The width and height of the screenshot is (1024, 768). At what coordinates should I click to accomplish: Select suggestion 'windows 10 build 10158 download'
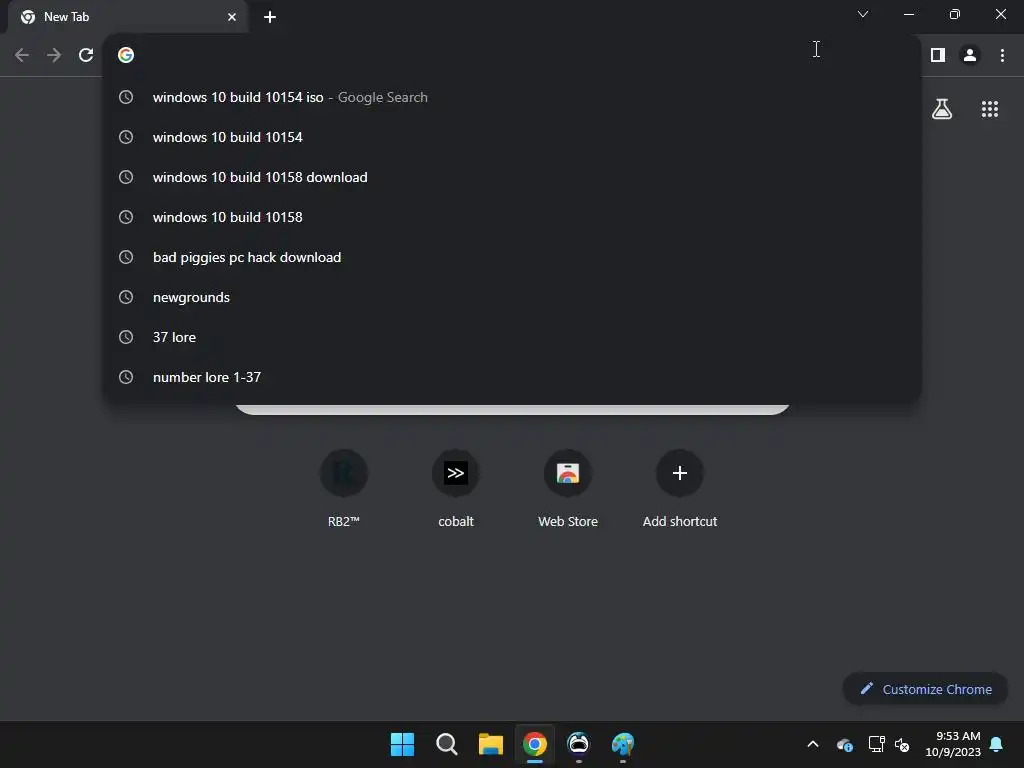513,177
